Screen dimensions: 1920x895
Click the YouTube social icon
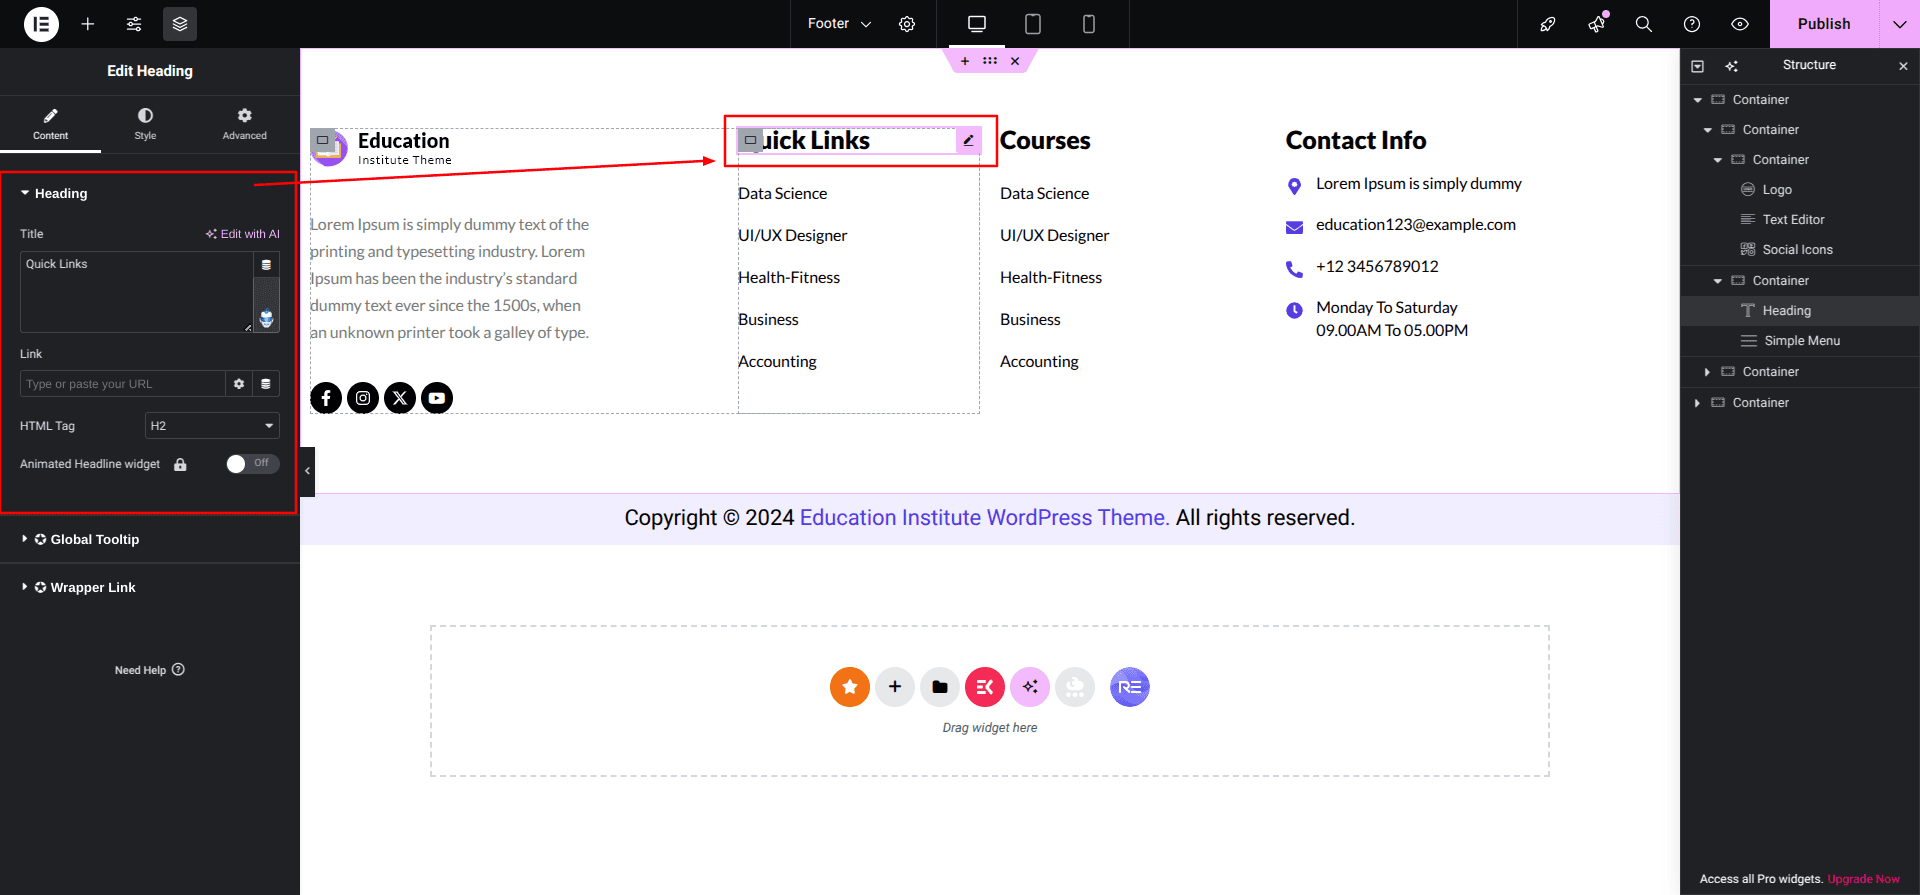(437, 398)
